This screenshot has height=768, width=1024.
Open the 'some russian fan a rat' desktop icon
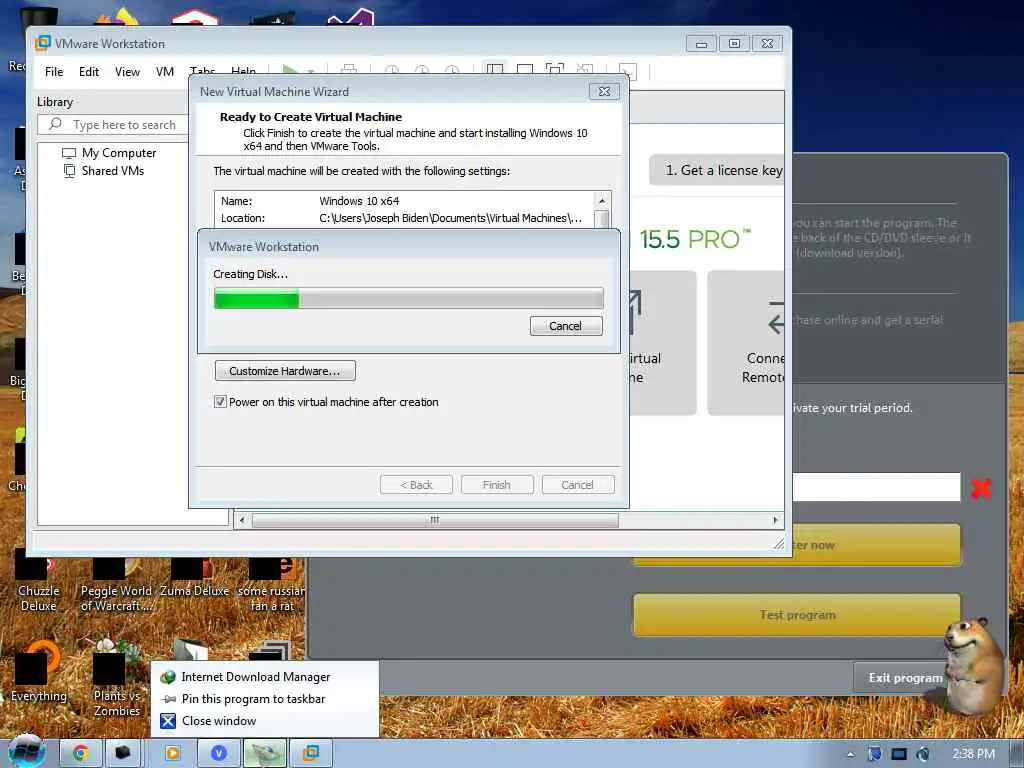point(271,581)
